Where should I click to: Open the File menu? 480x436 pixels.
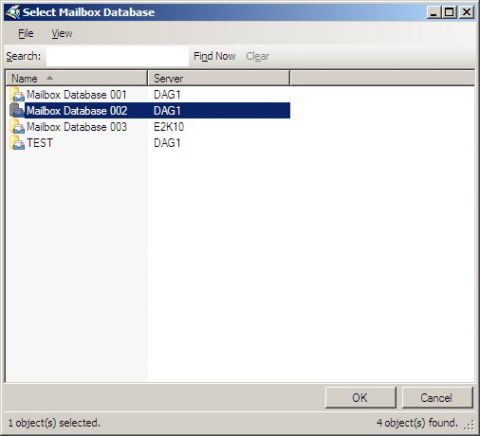tap(26, 33)
